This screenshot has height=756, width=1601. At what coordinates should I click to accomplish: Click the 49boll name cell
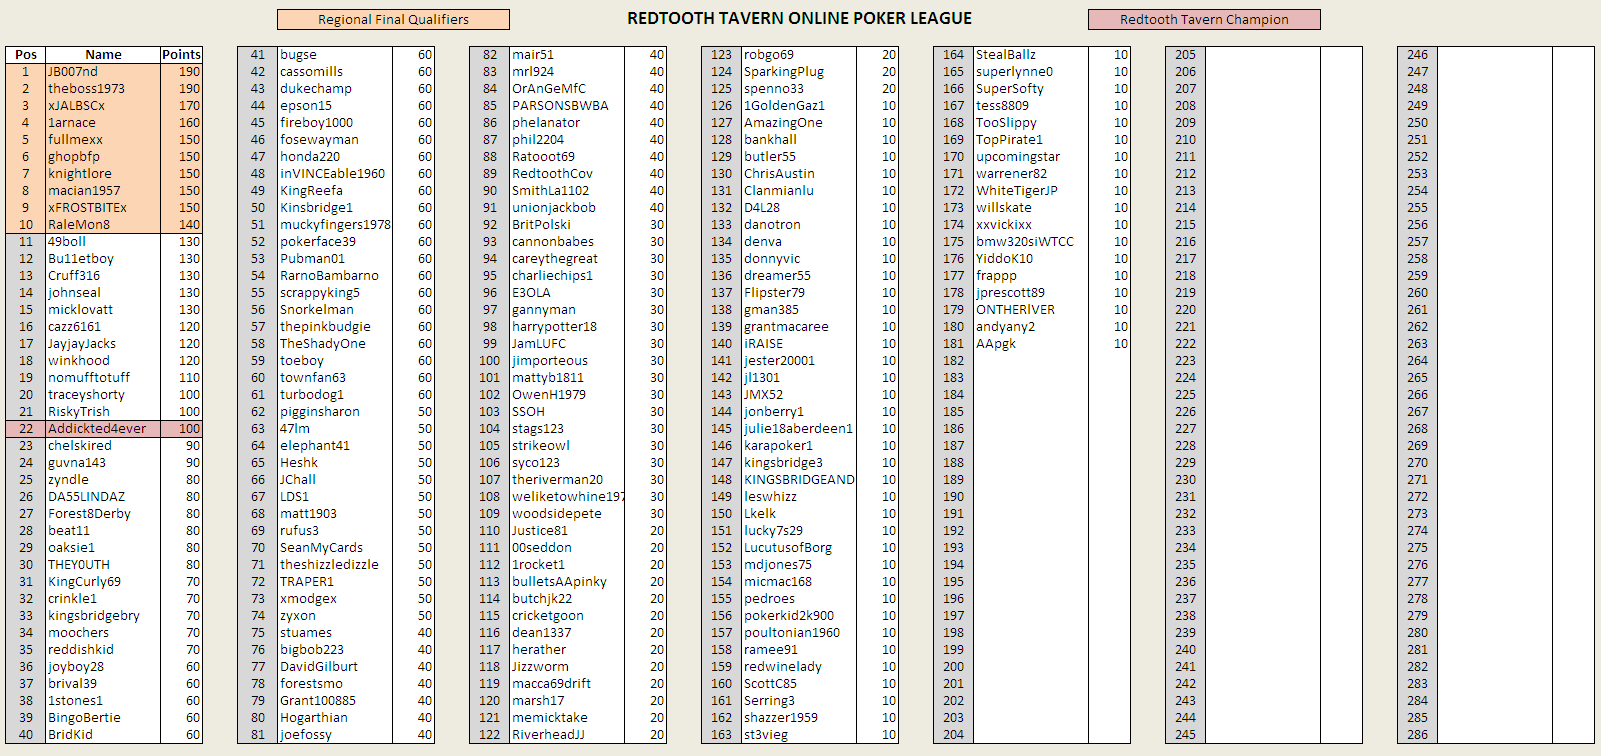(103, 241)
